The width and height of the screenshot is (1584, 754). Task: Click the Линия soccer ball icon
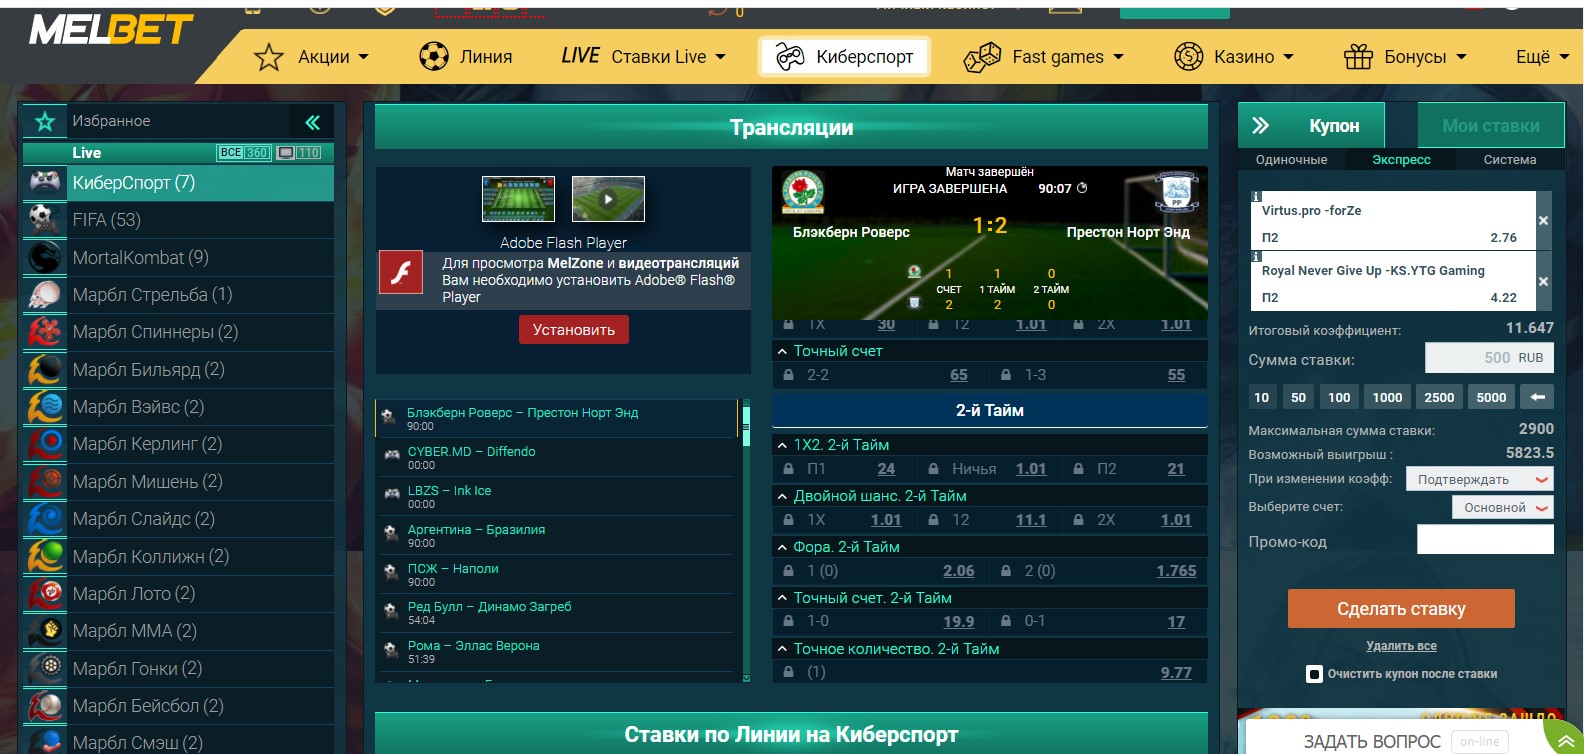pos(434,56)
